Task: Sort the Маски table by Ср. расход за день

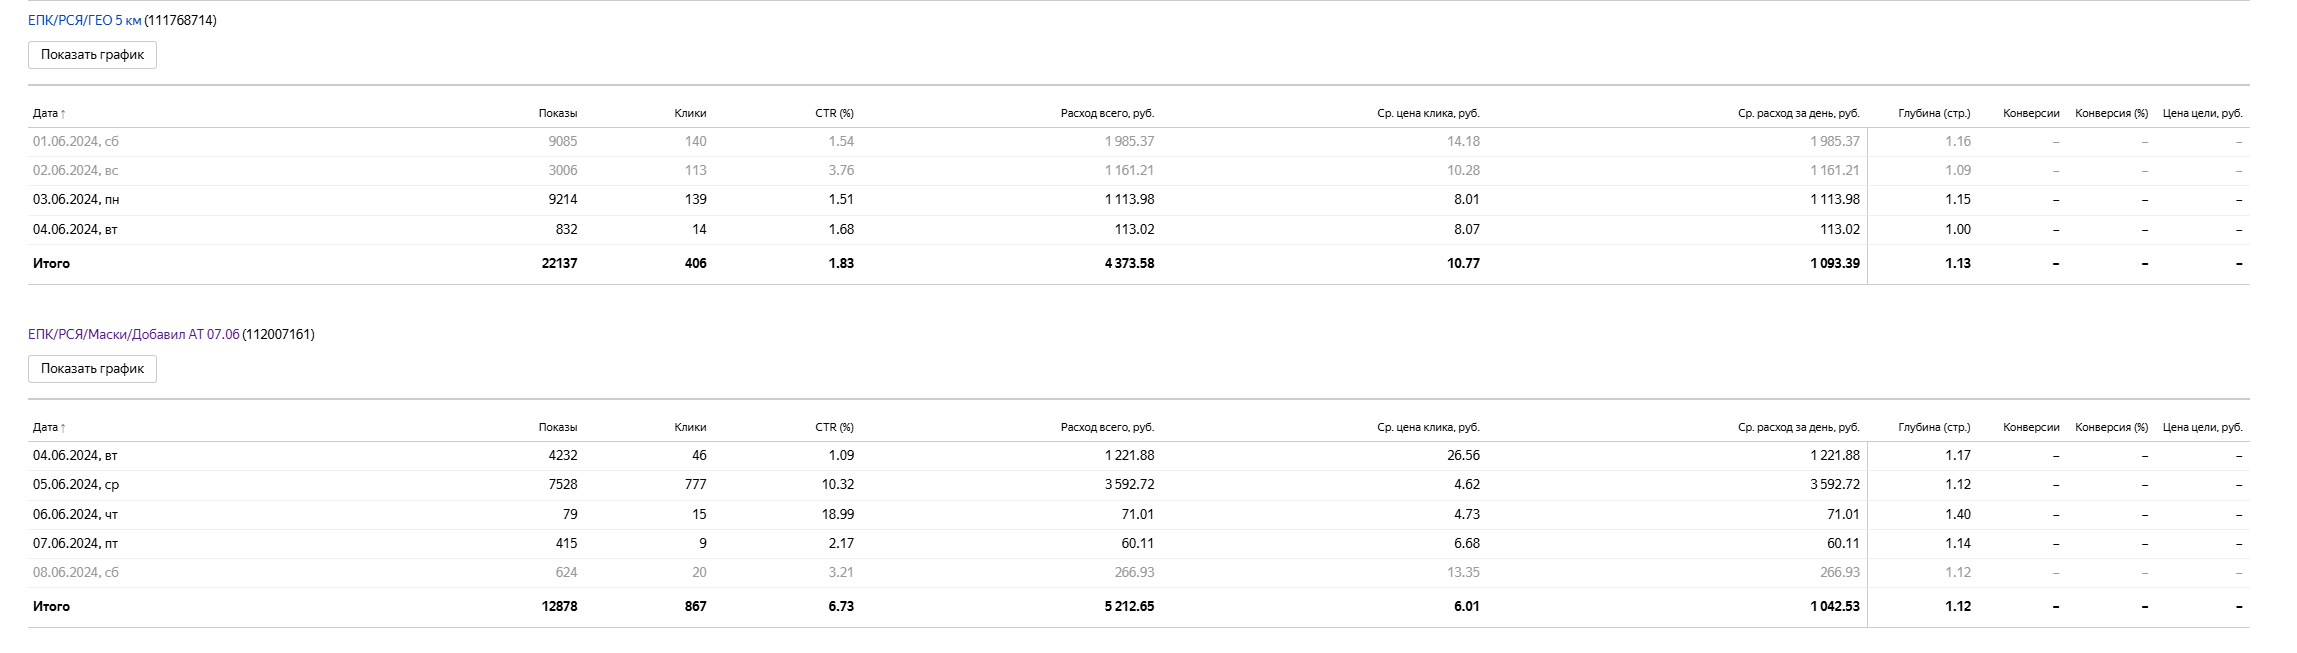Action: pyautogui.click(x=1798, y=427)
